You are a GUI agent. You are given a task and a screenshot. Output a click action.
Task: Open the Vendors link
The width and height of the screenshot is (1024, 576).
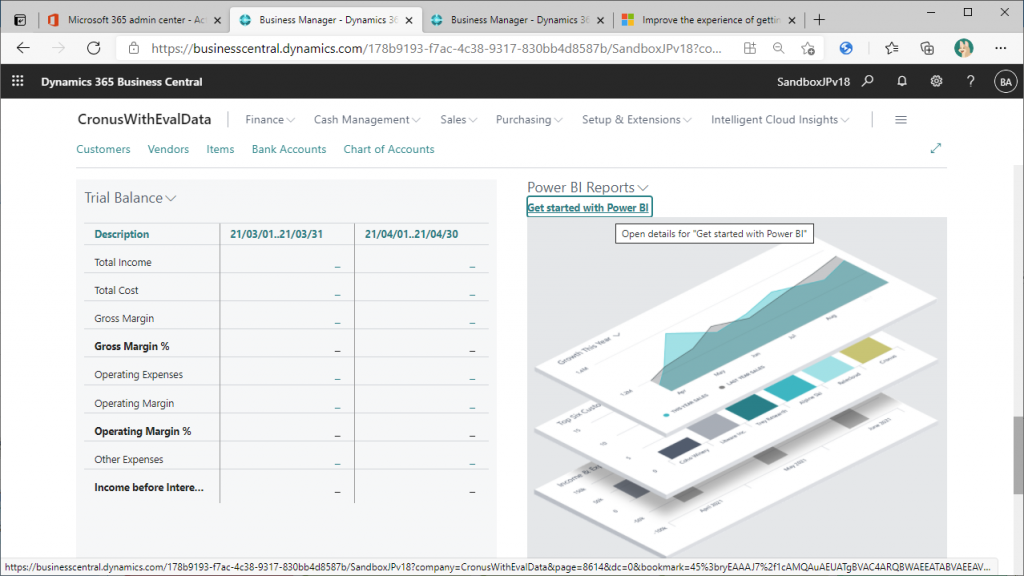[x=168, y=149]
